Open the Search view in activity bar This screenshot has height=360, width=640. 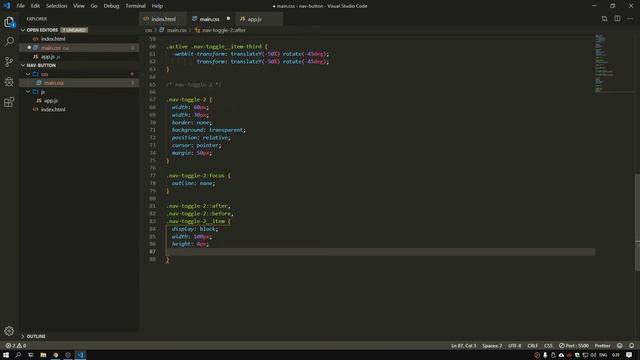pos(9,42)
